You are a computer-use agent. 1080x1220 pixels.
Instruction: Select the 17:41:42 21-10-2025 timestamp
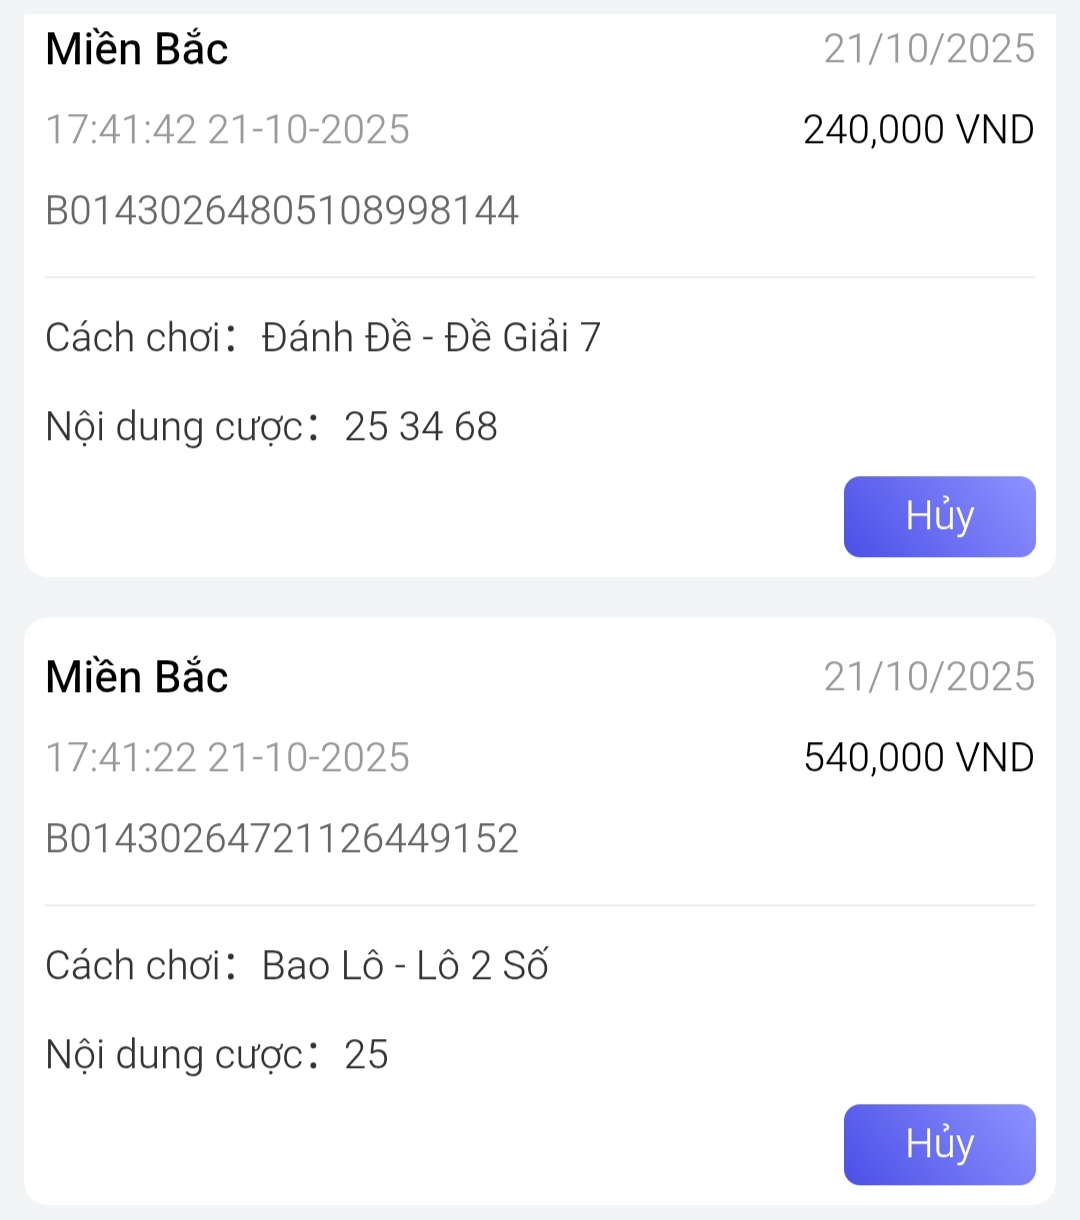228,130
